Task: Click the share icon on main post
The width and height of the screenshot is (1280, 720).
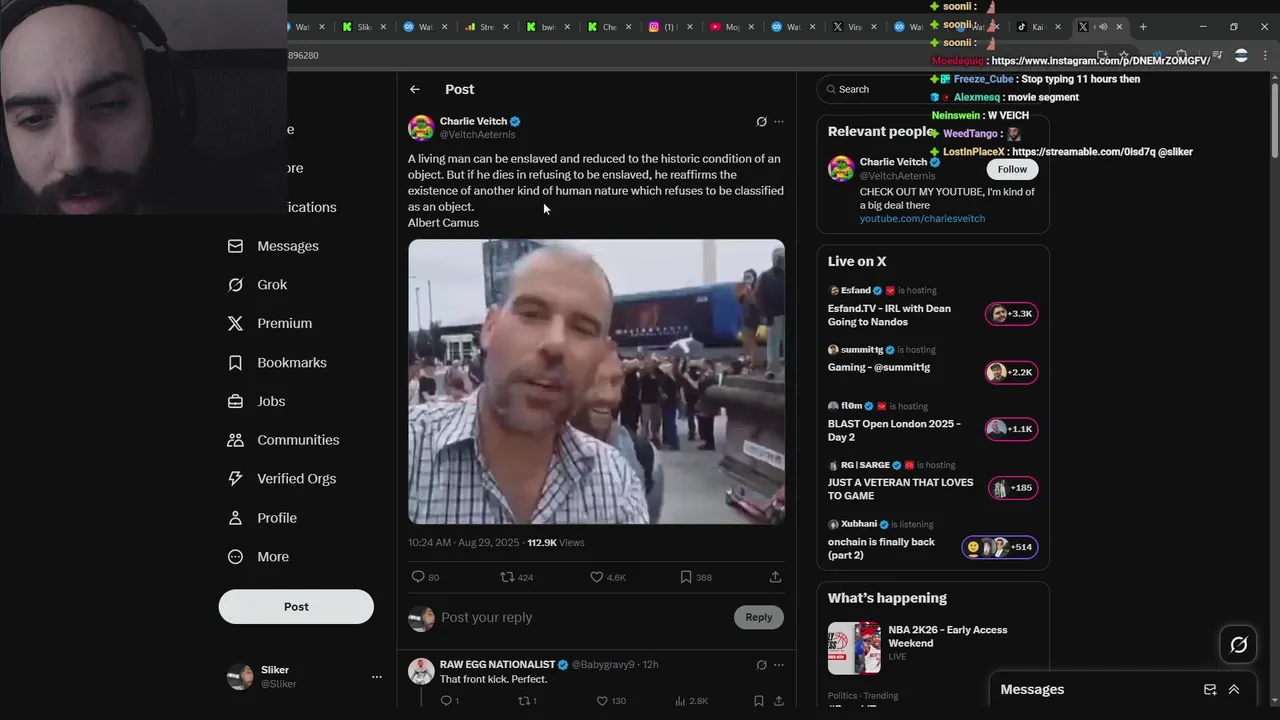Action: (x=775, y=577)
